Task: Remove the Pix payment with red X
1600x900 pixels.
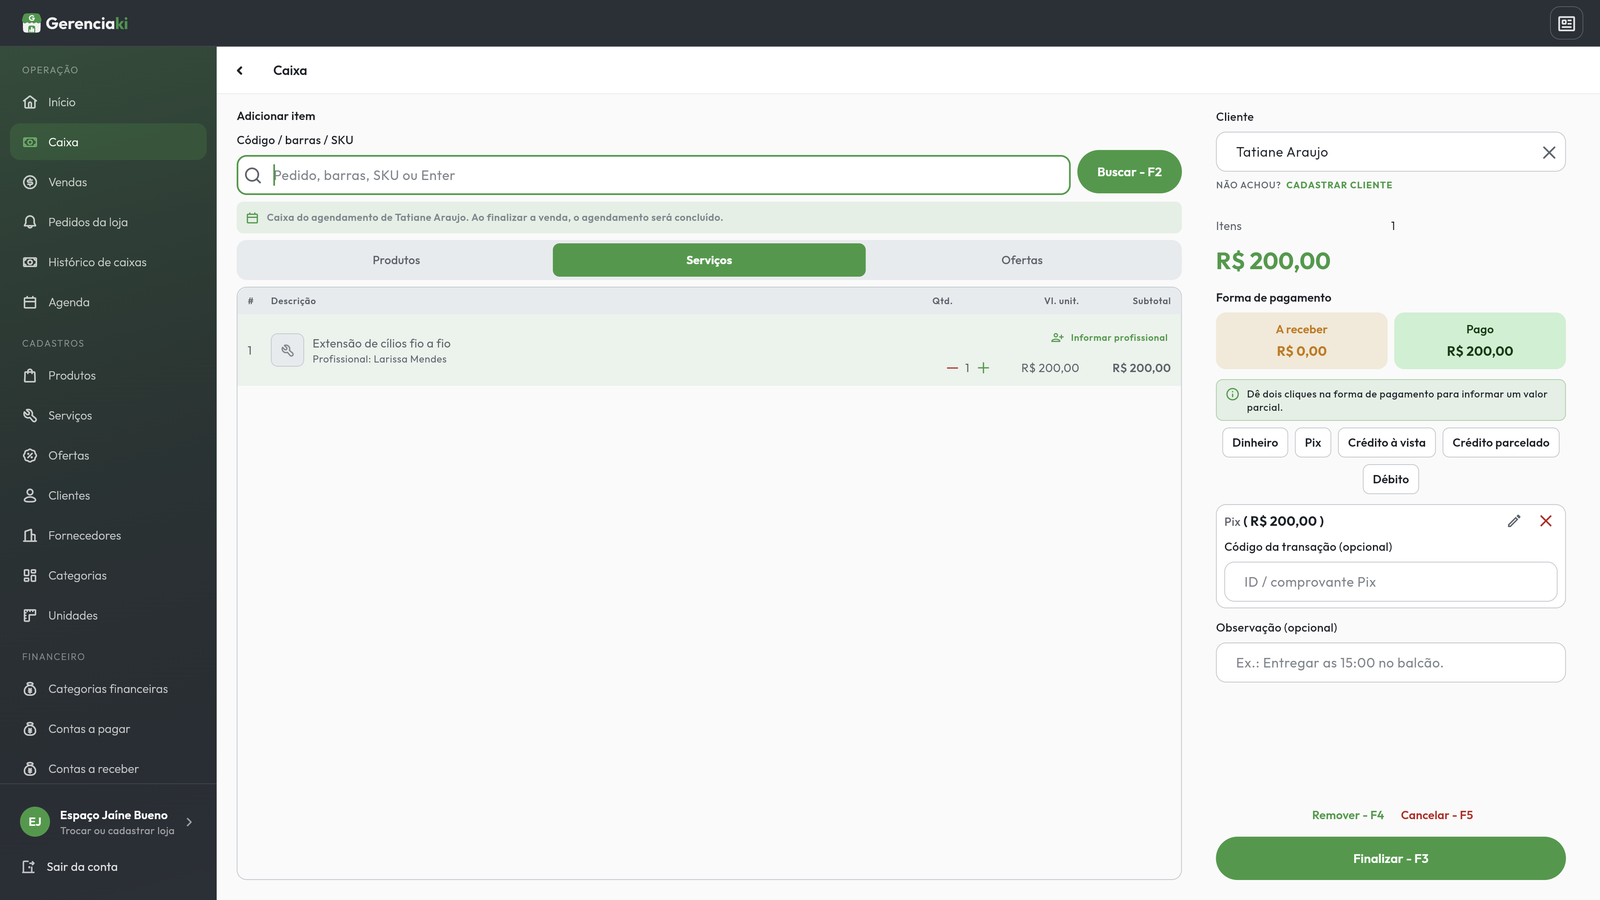Action: (x=1546, y=521)
